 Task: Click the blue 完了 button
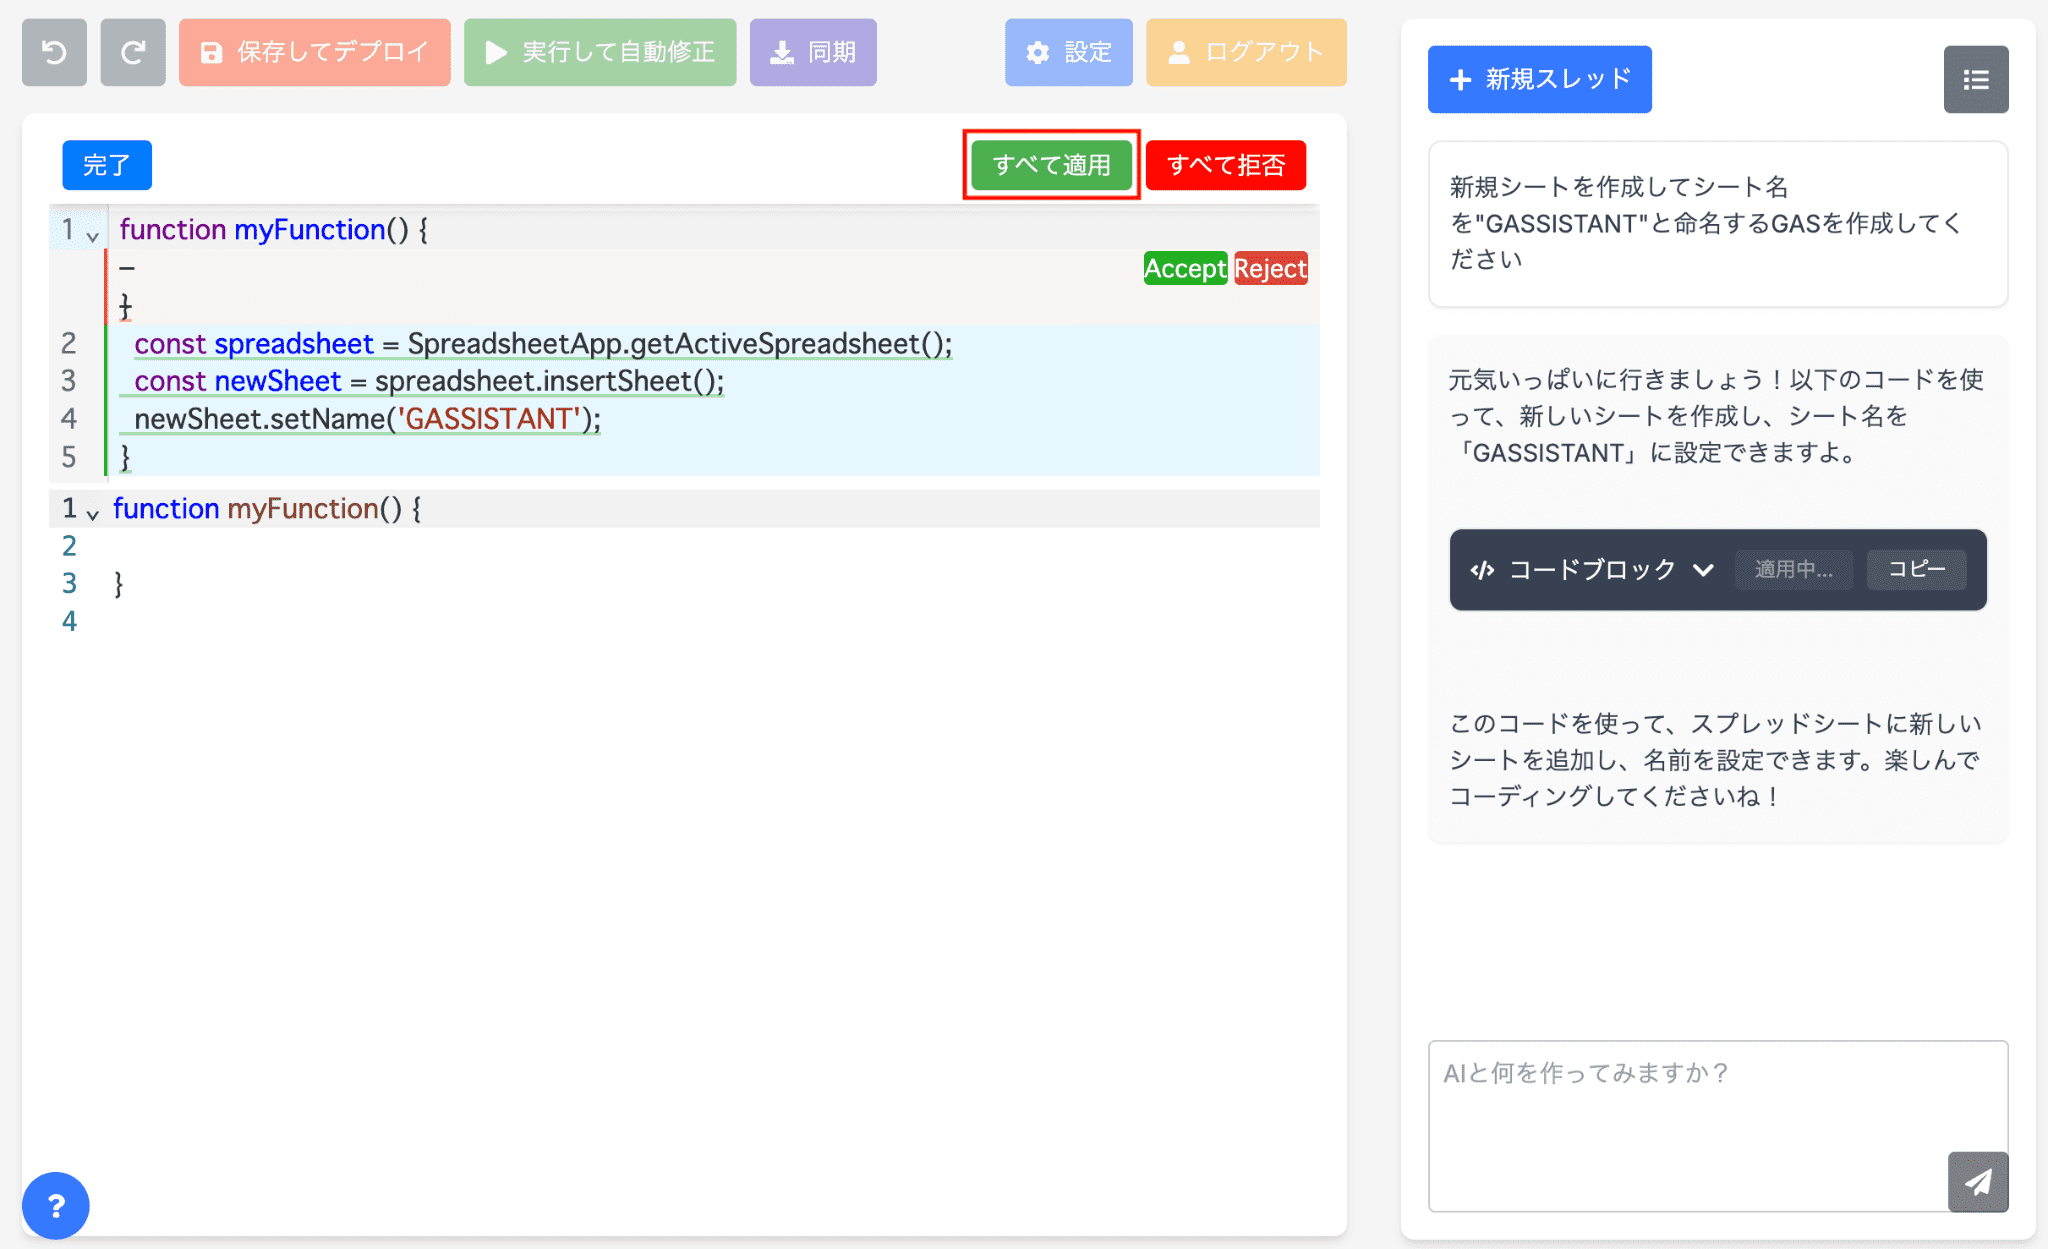(107, 165)
